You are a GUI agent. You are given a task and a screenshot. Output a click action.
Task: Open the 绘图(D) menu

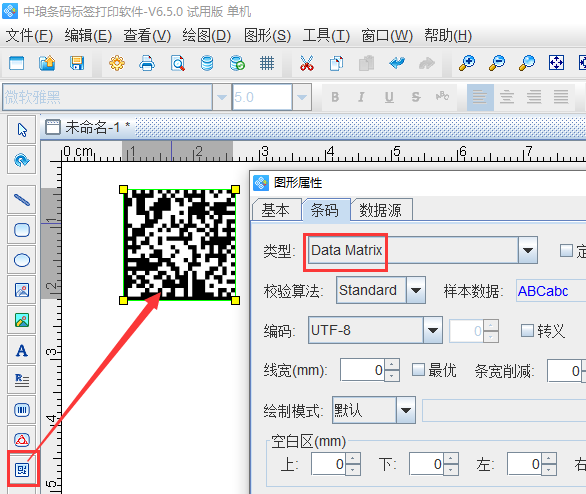point(207,36)
